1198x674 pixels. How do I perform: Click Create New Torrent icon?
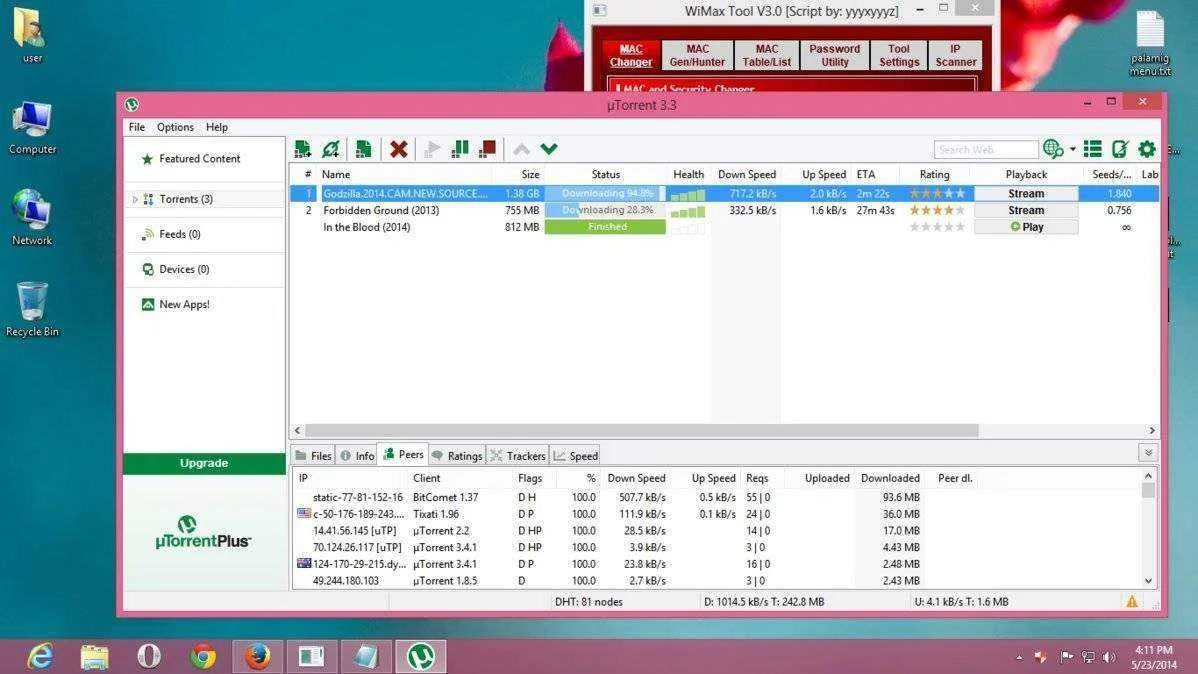[364, 149]
